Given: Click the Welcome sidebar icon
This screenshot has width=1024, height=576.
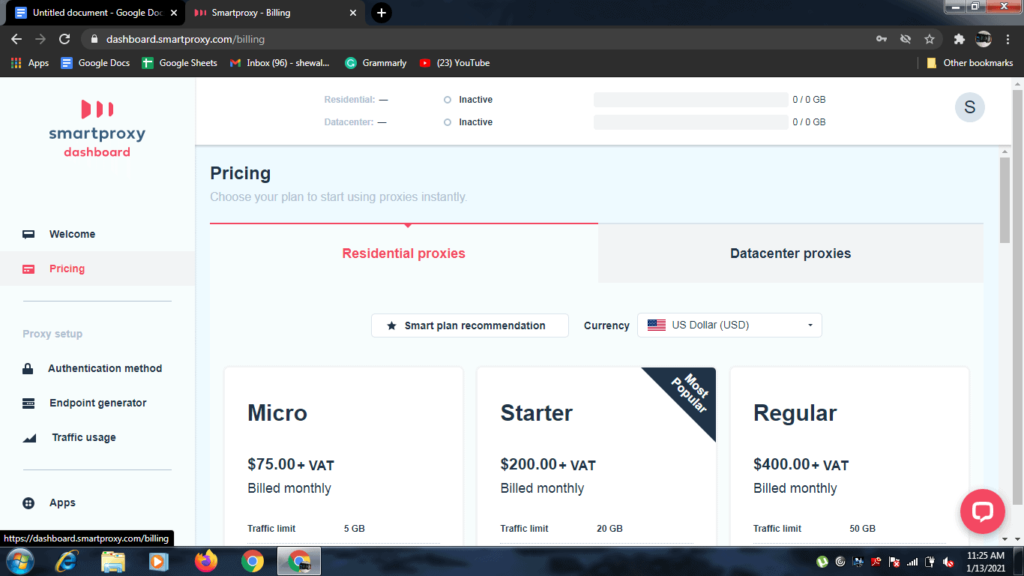Looking at the screenshot, I should click(28, 234).
